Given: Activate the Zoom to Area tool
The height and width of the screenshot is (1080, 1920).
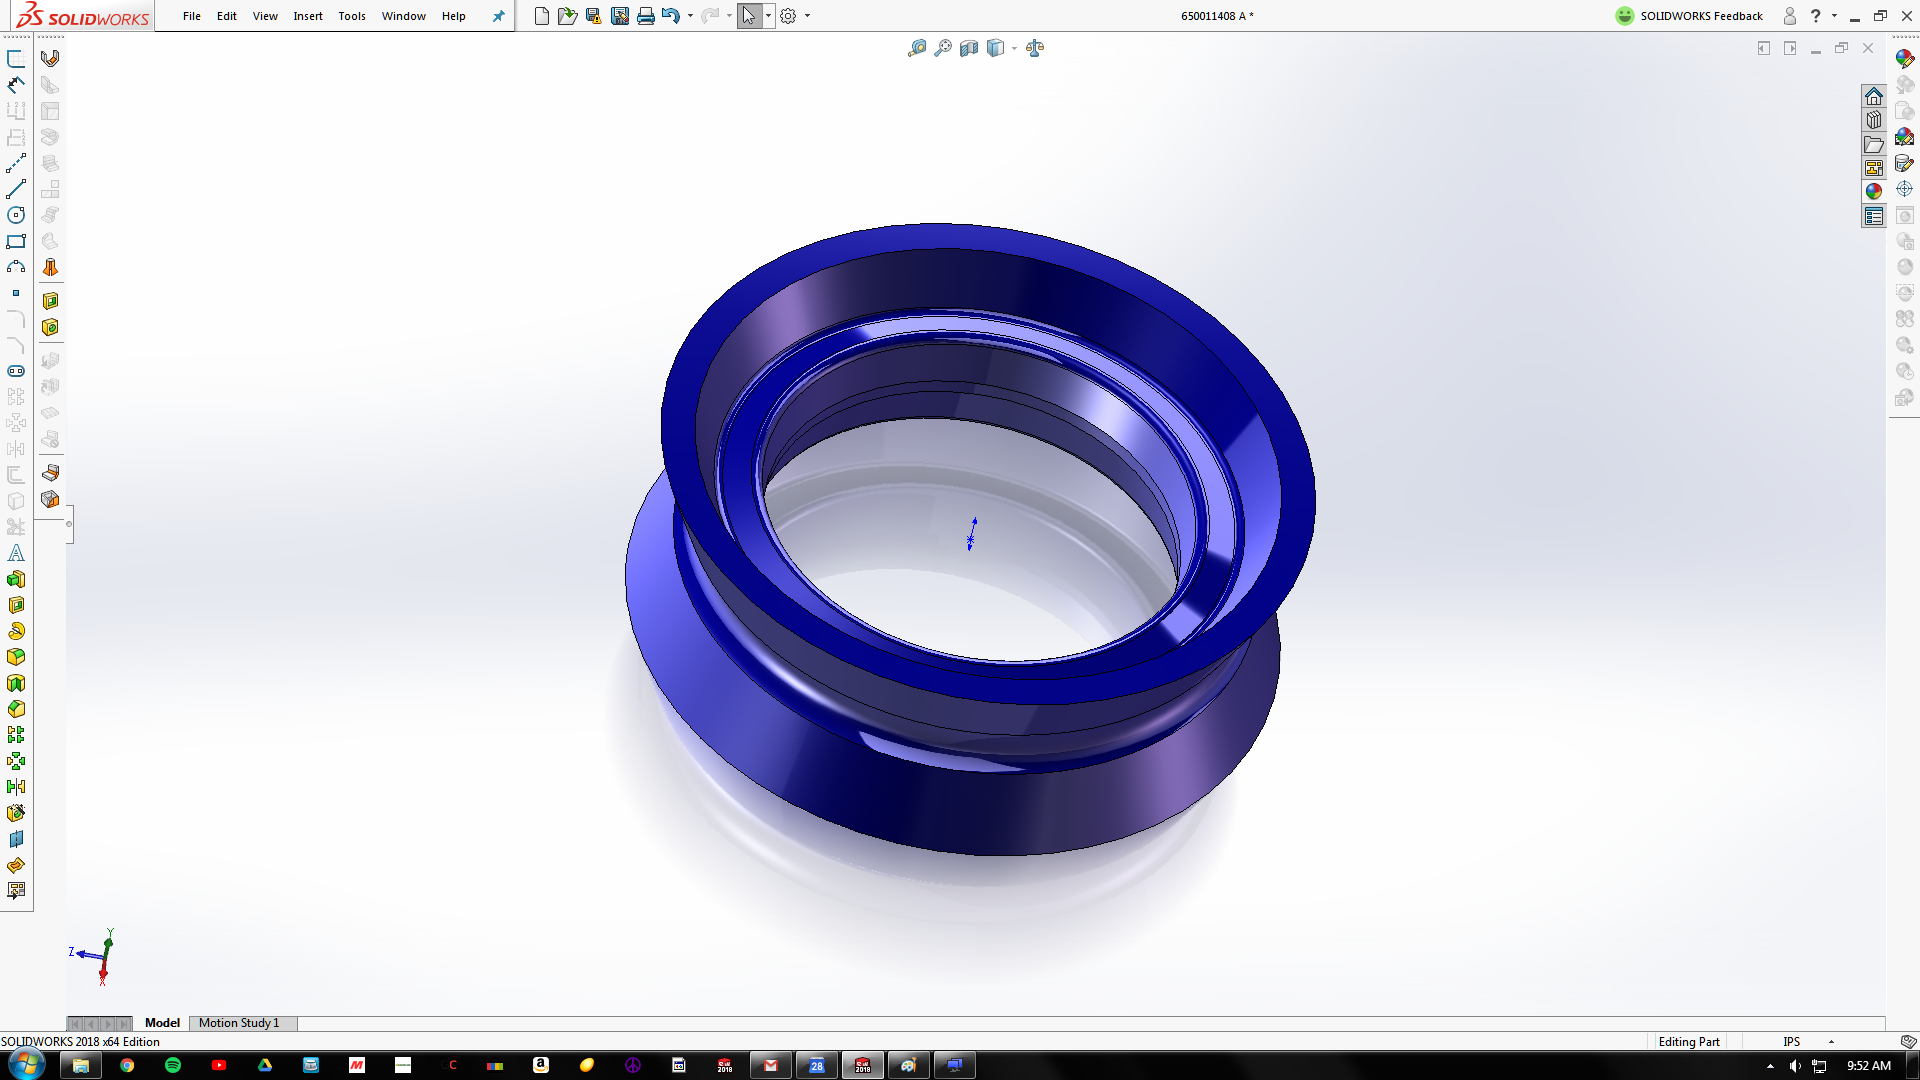Looking at the screenshot, I should pyautogui.click(x=942, y=47).
